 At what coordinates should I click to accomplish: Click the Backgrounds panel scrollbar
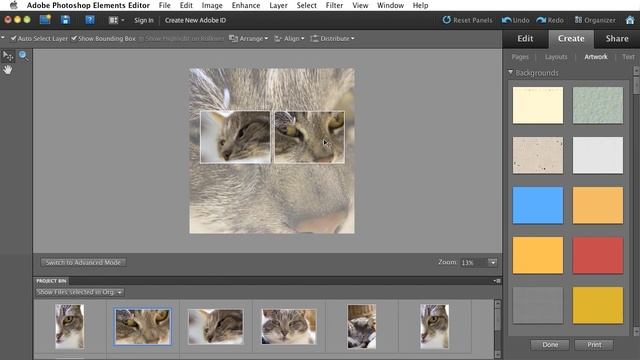(636, 201)
